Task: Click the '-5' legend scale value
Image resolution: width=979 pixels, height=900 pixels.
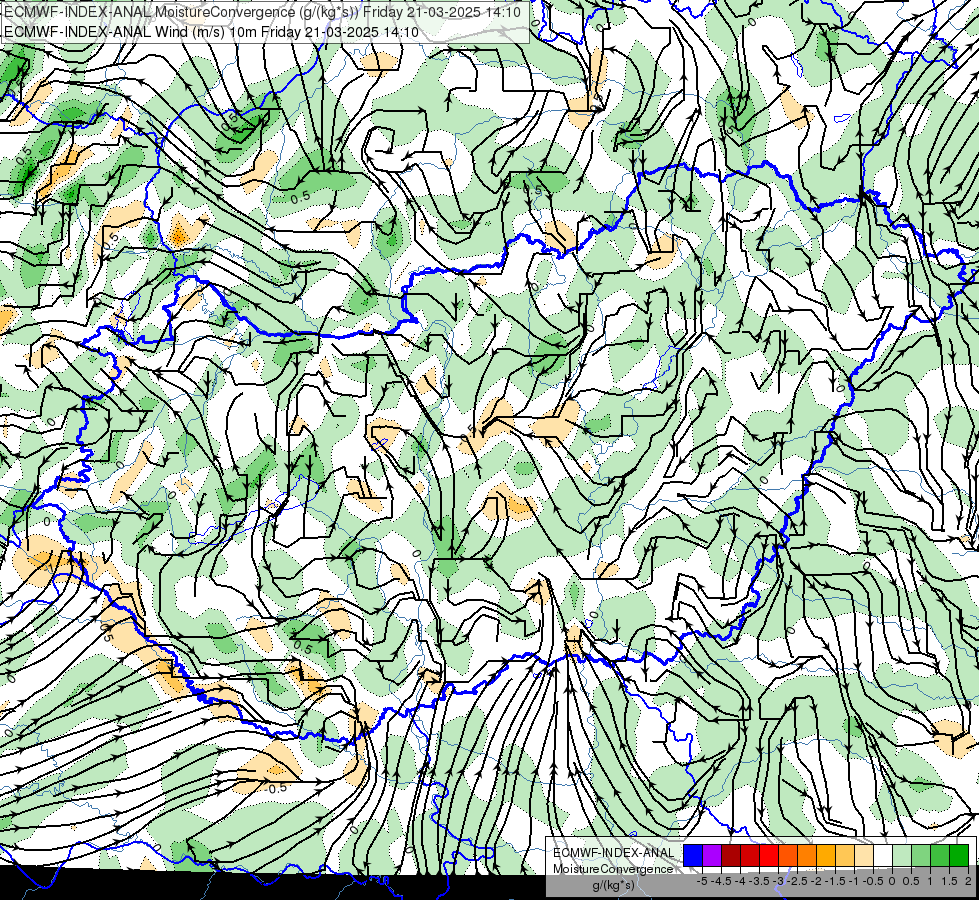Action: [702, 881]
